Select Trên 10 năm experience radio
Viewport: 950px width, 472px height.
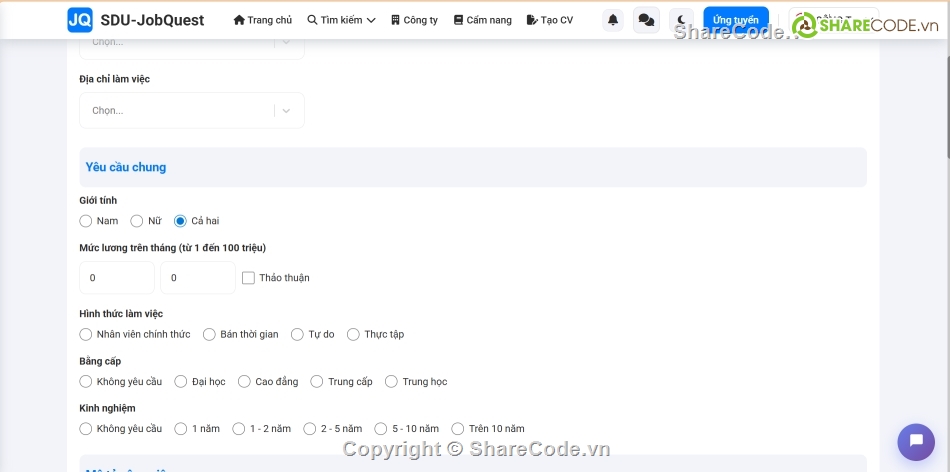457,429
